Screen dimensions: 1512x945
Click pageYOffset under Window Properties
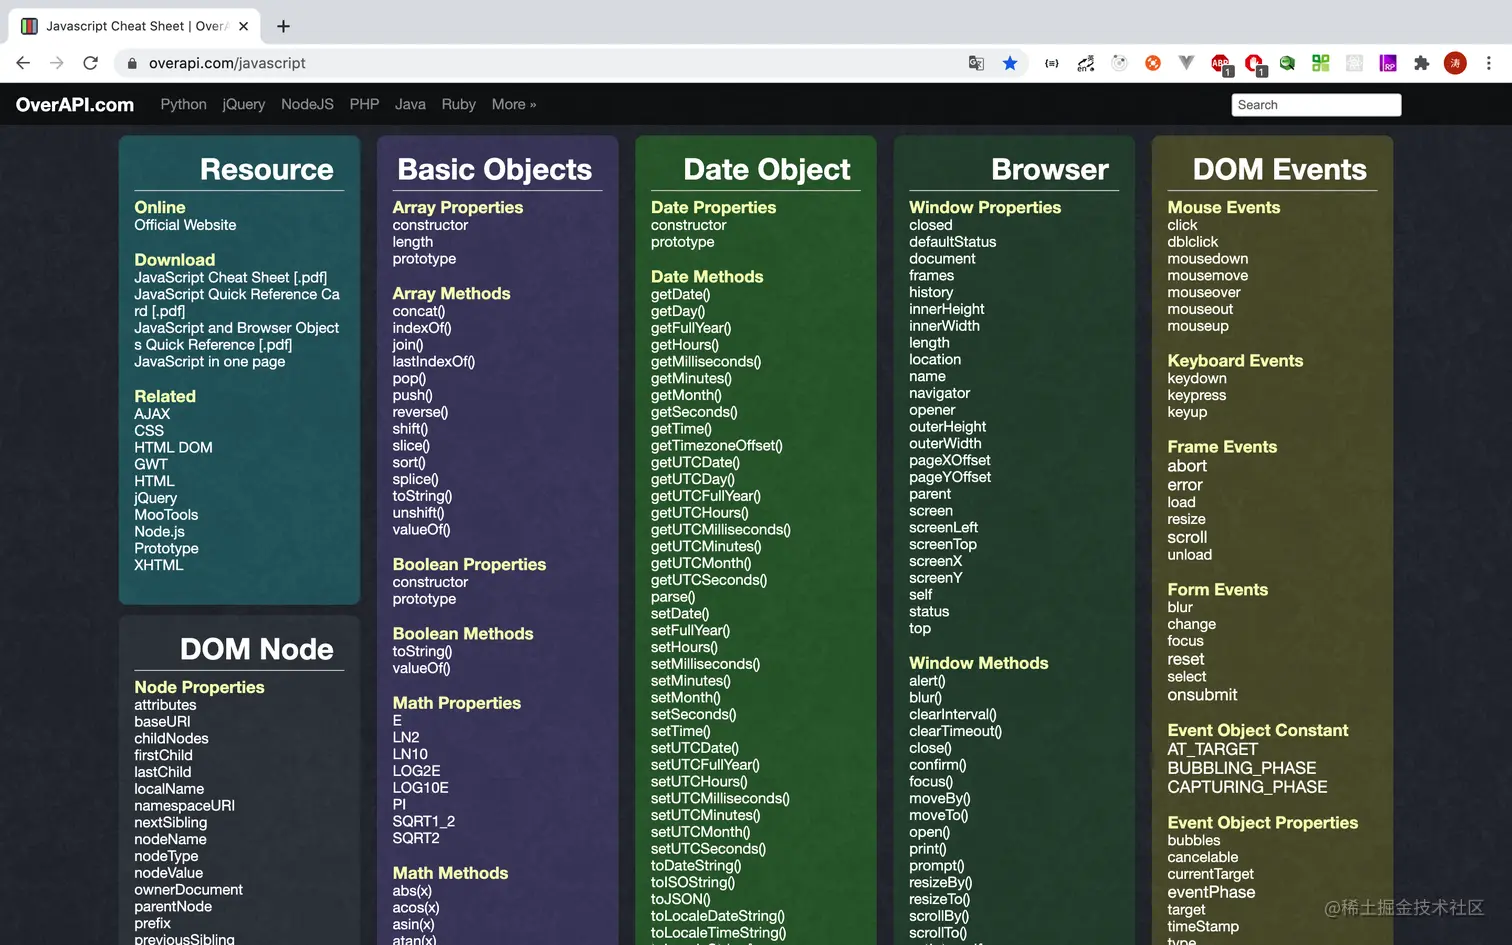pos(950,477)
